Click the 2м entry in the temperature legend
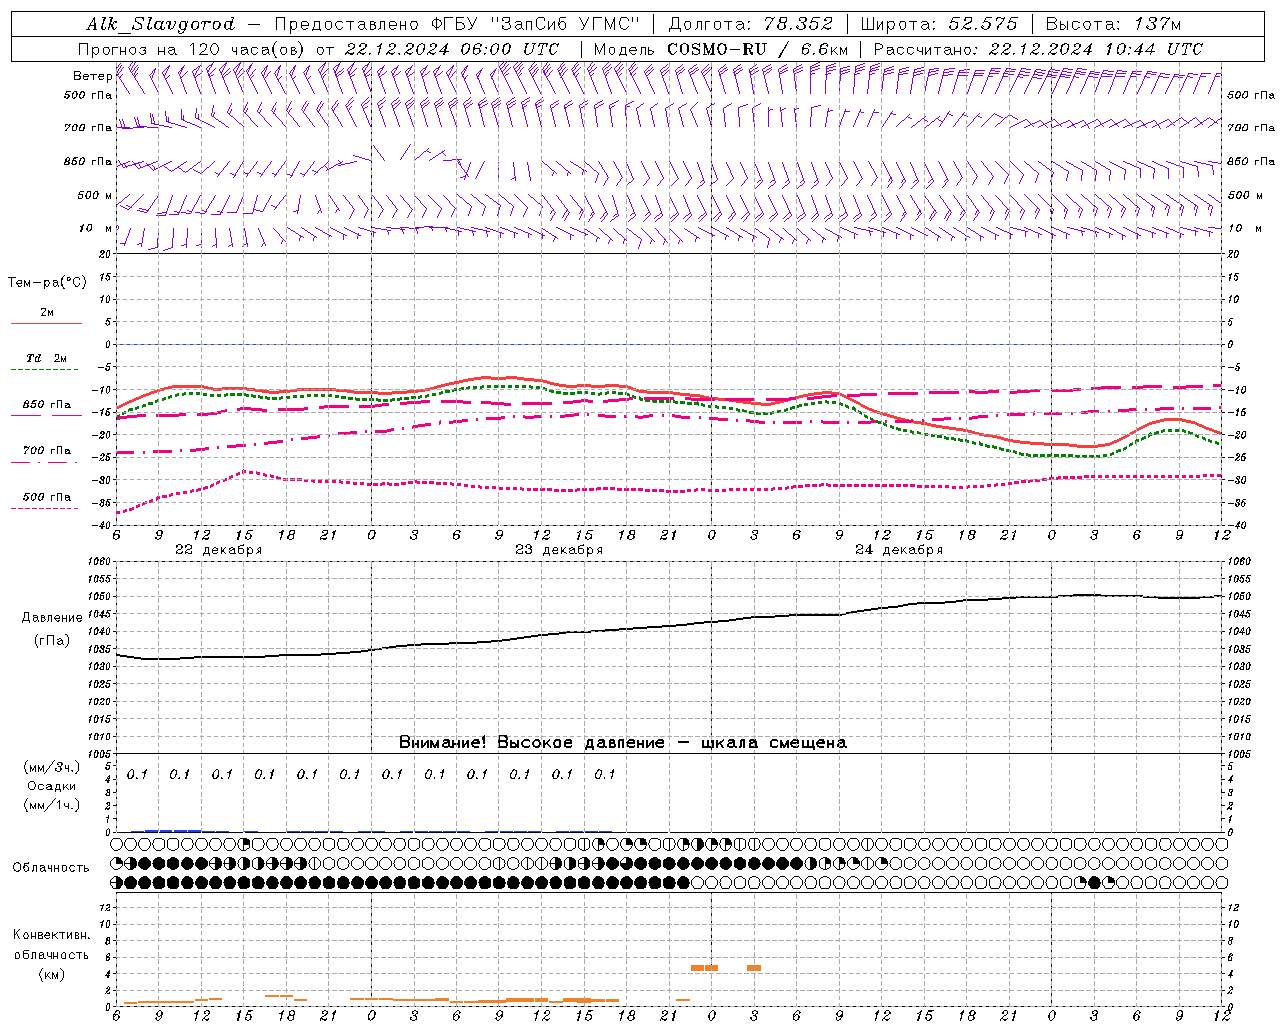This screenshot has height=1024, width=1280. [x=47, y=312]
